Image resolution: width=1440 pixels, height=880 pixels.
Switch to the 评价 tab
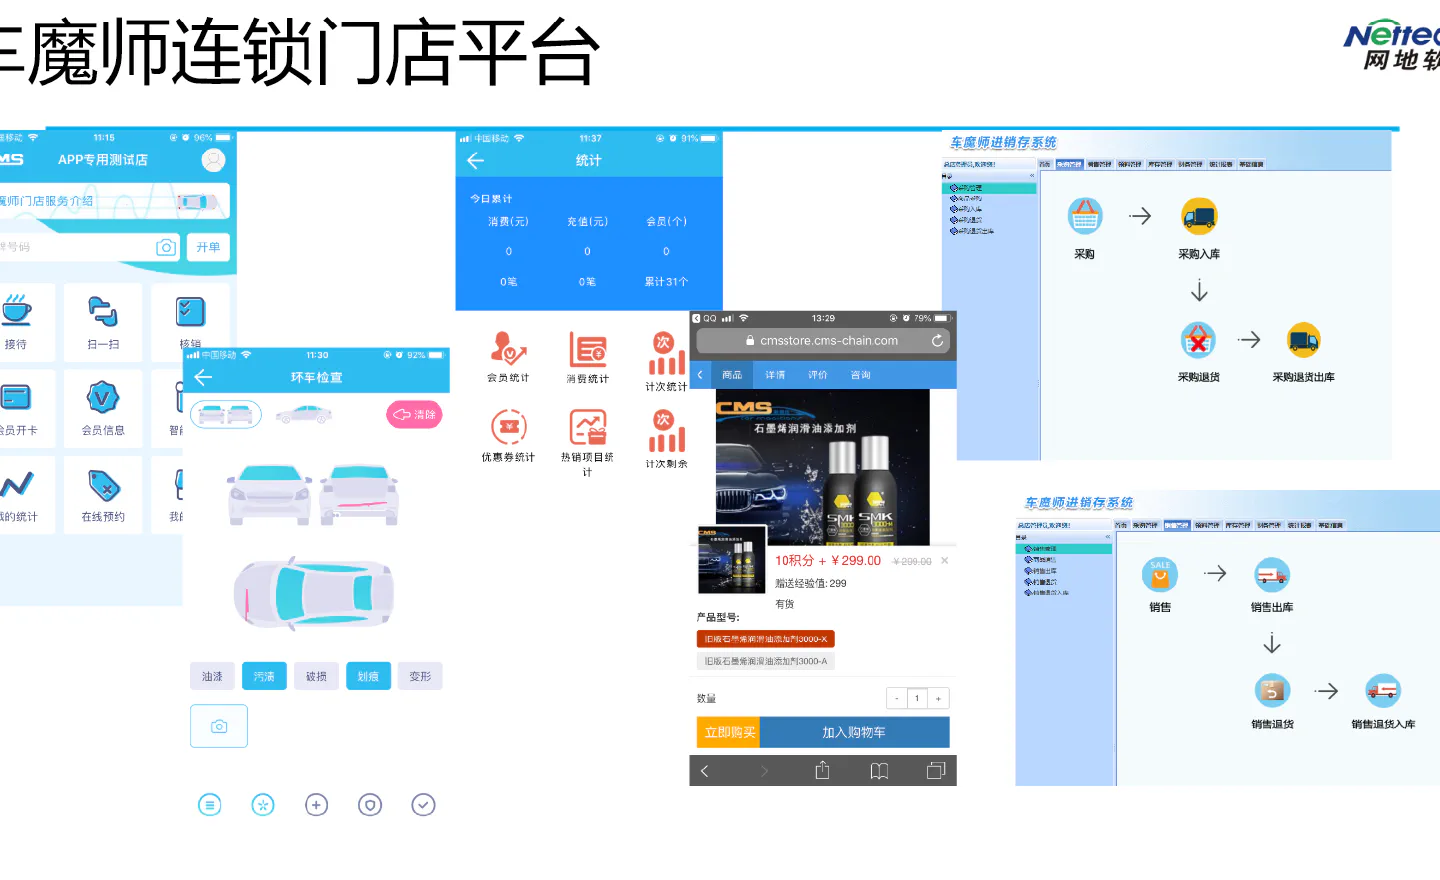(818, 375)
